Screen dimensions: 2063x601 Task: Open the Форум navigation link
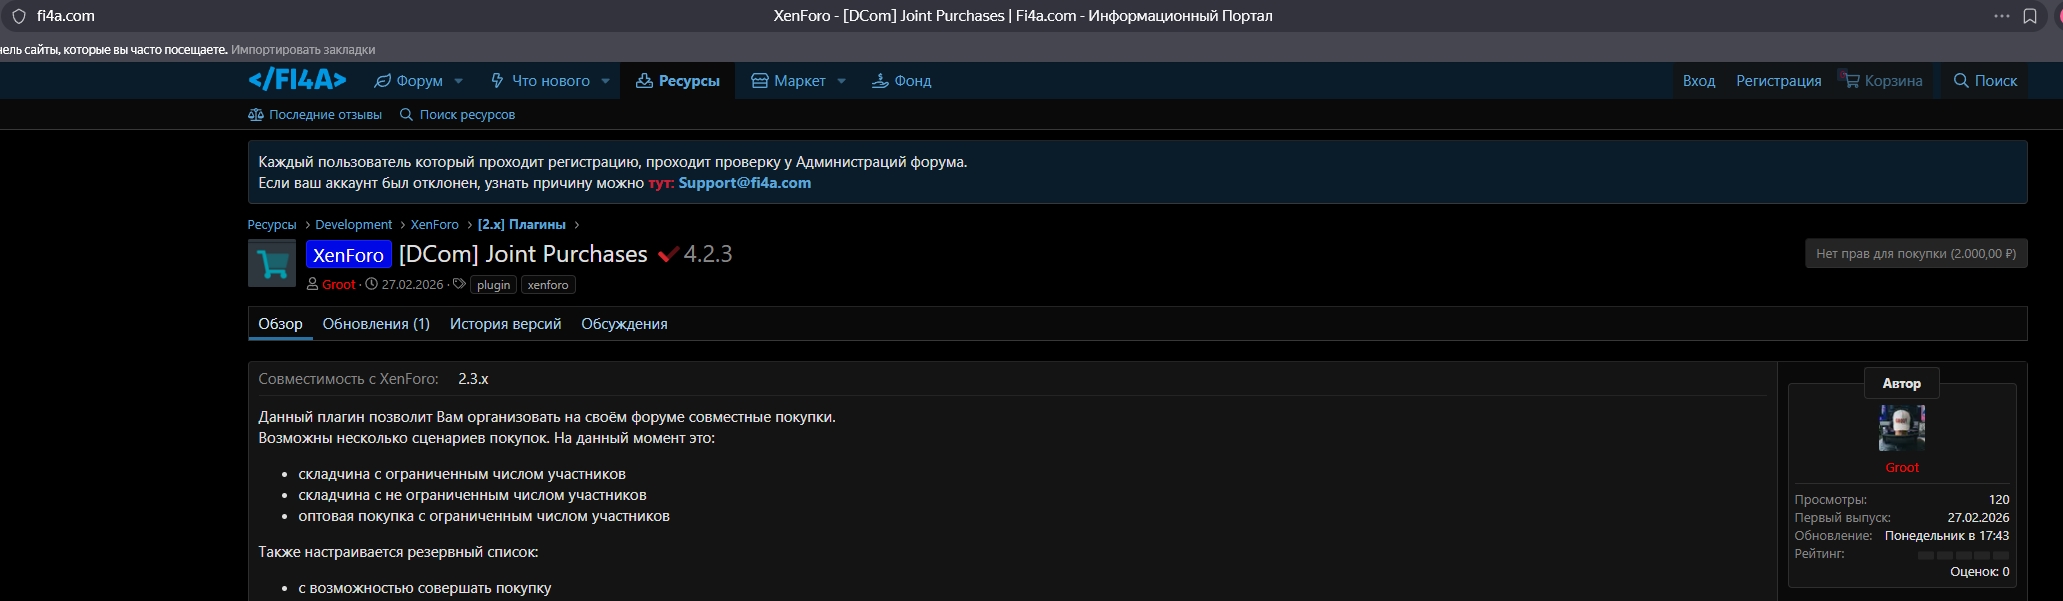point(408,81)
